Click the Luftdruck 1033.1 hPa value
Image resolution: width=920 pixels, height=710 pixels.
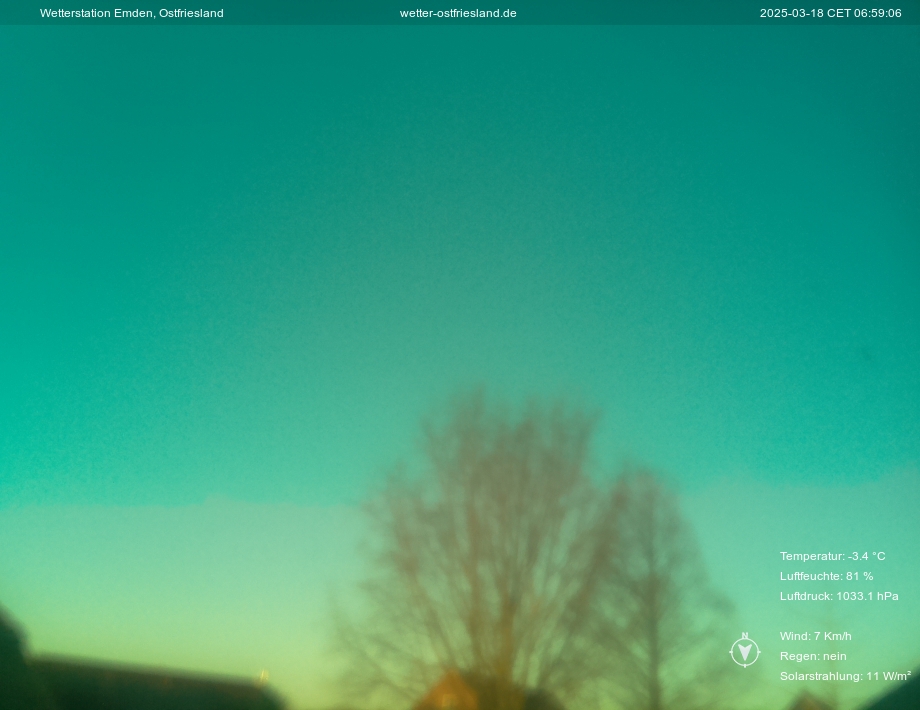click(839, 596)
